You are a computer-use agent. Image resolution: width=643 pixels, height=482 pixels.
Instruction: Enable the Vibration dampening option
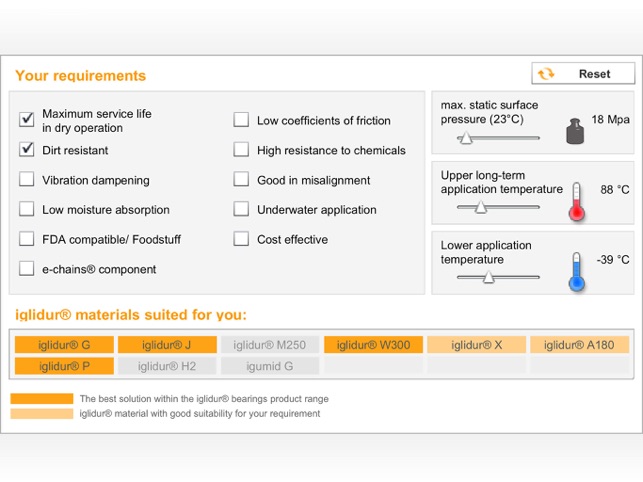point(27,180)
